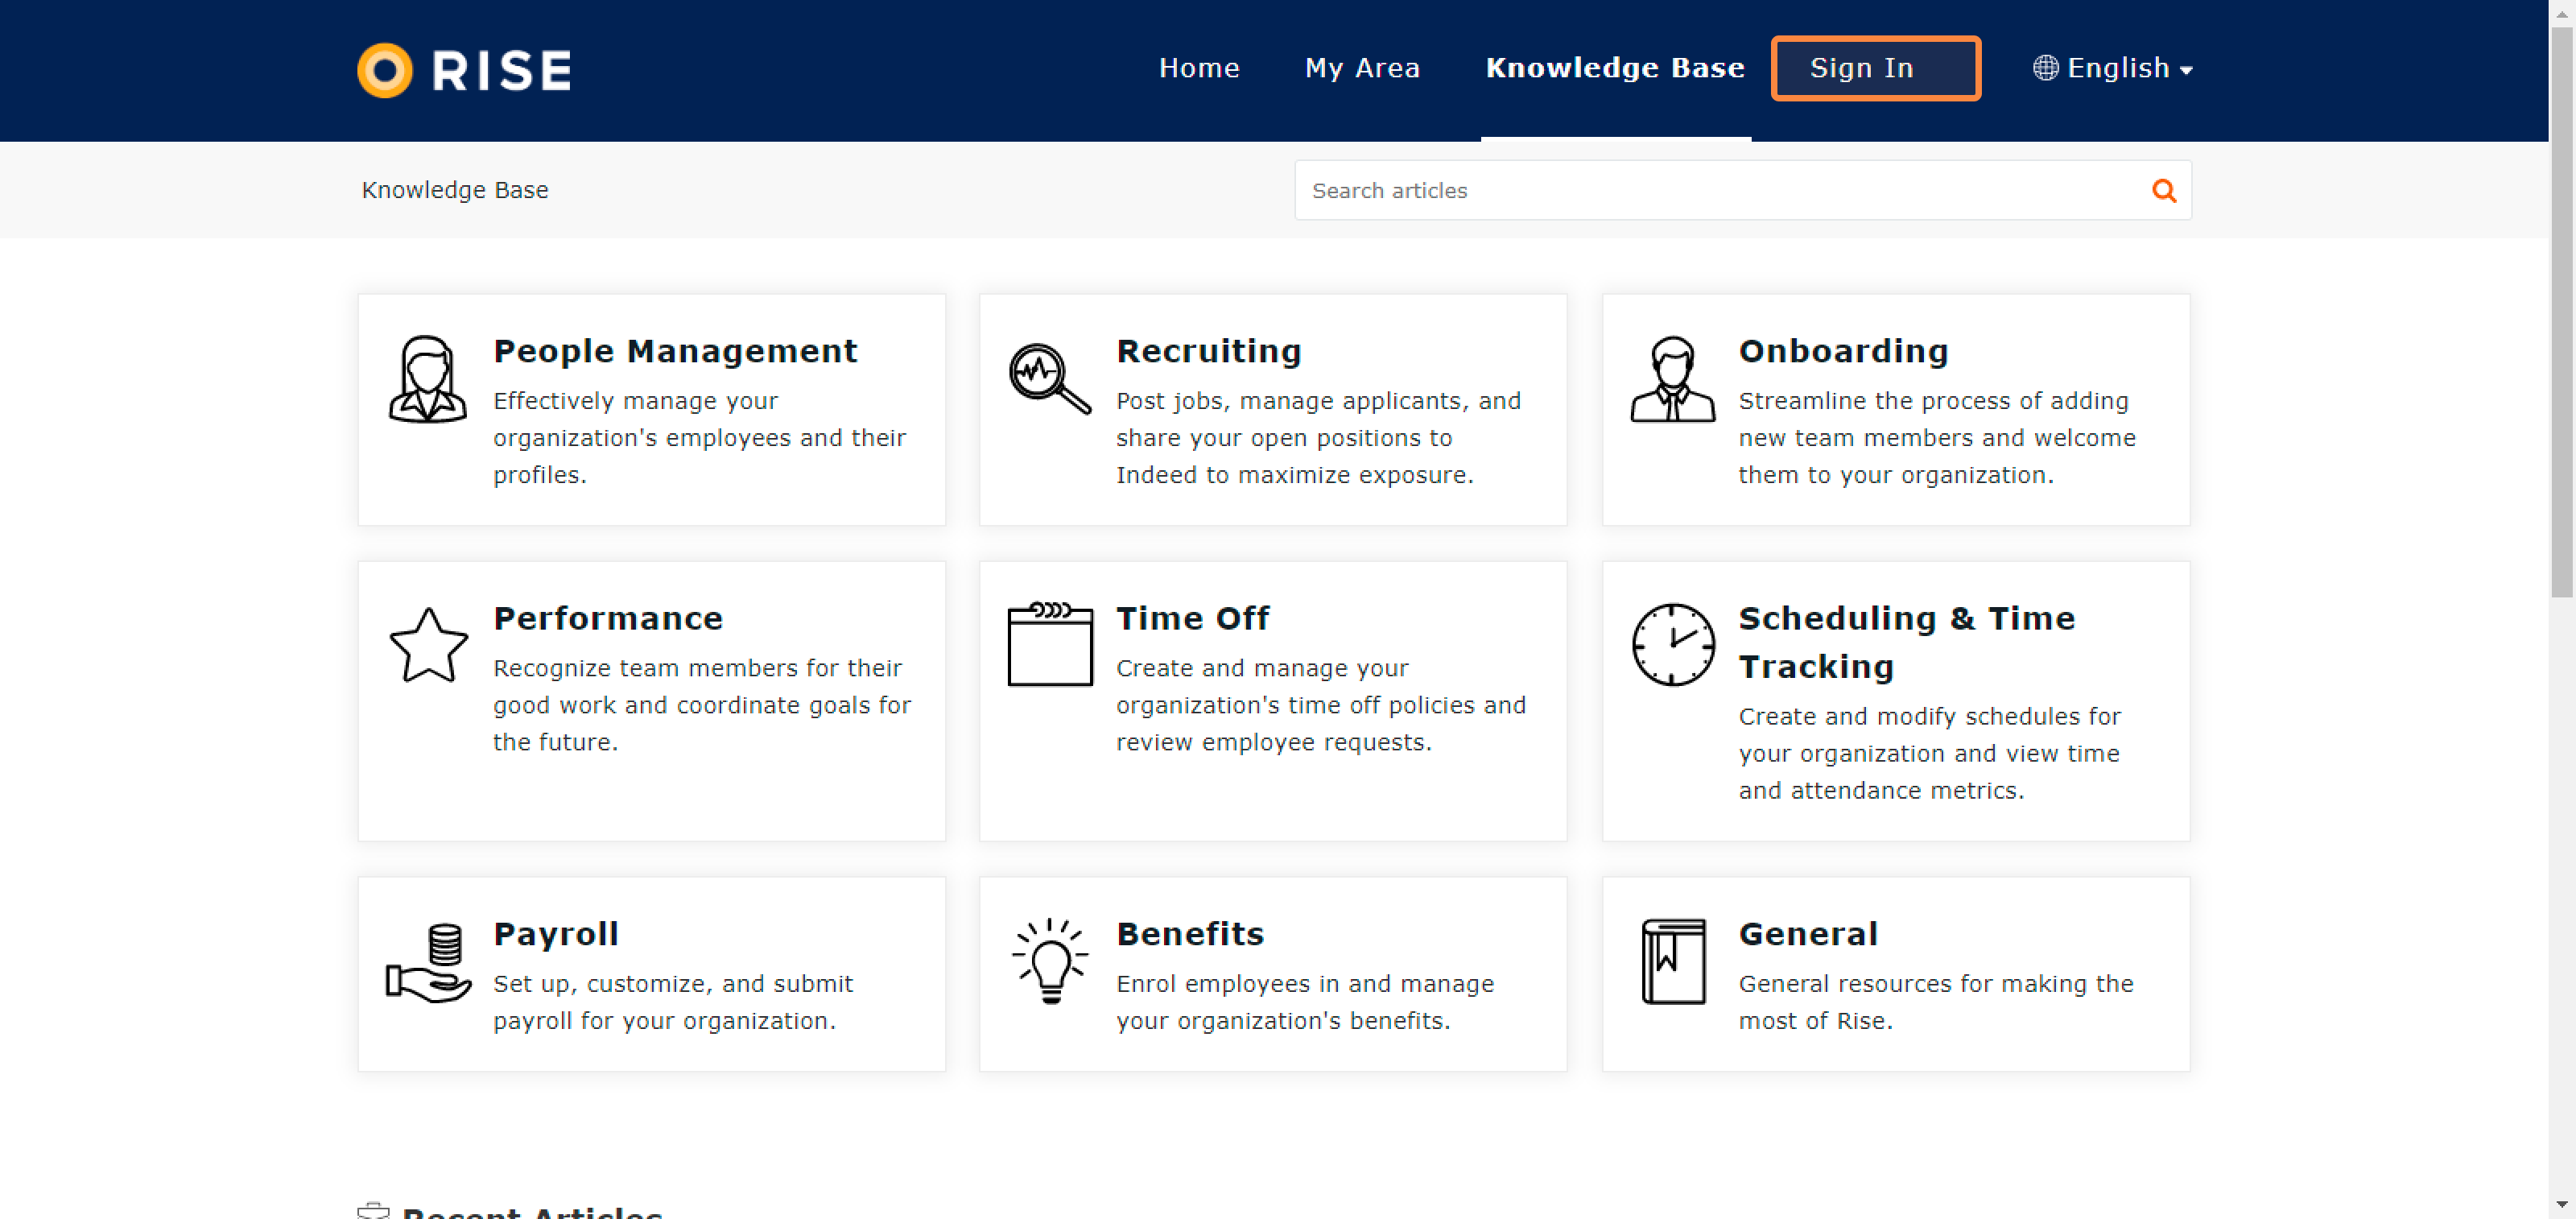The width and height of the screenshot is (2576, 1219).
Task: Open the Time Off category heading
Action: [x=1192, y=618]
